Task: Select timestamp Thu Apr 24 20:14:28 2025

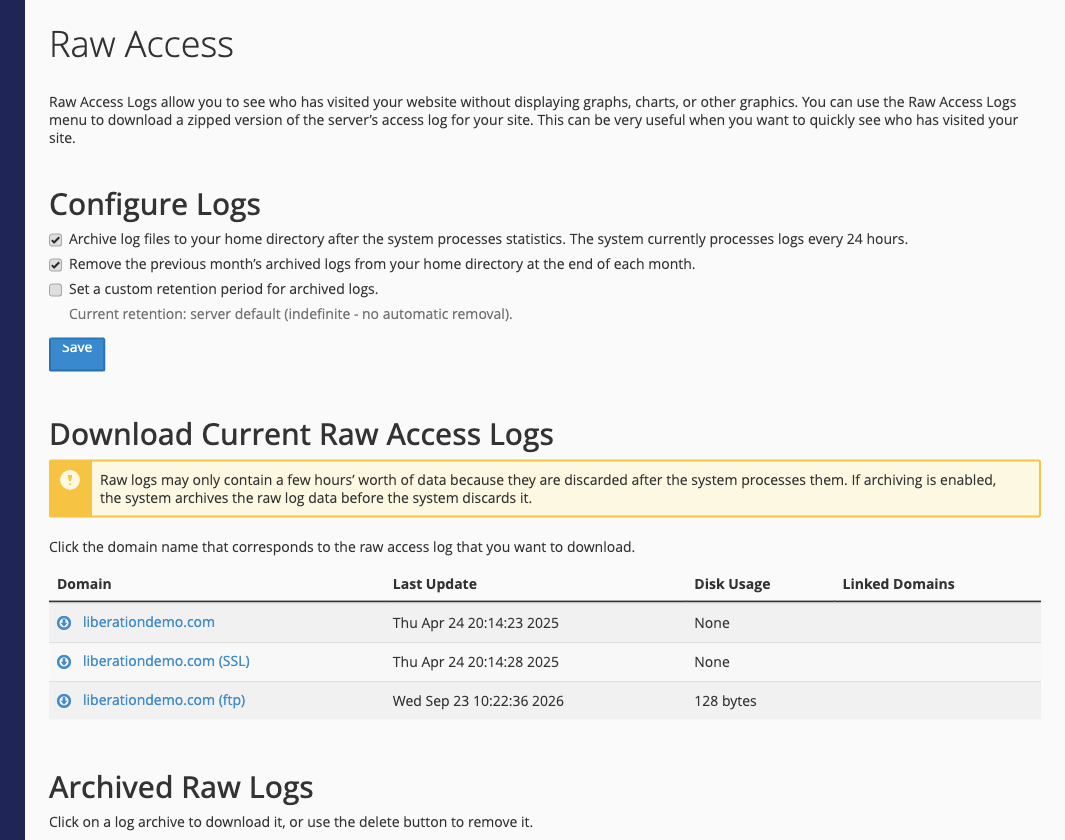Action: tap(475, 662)
